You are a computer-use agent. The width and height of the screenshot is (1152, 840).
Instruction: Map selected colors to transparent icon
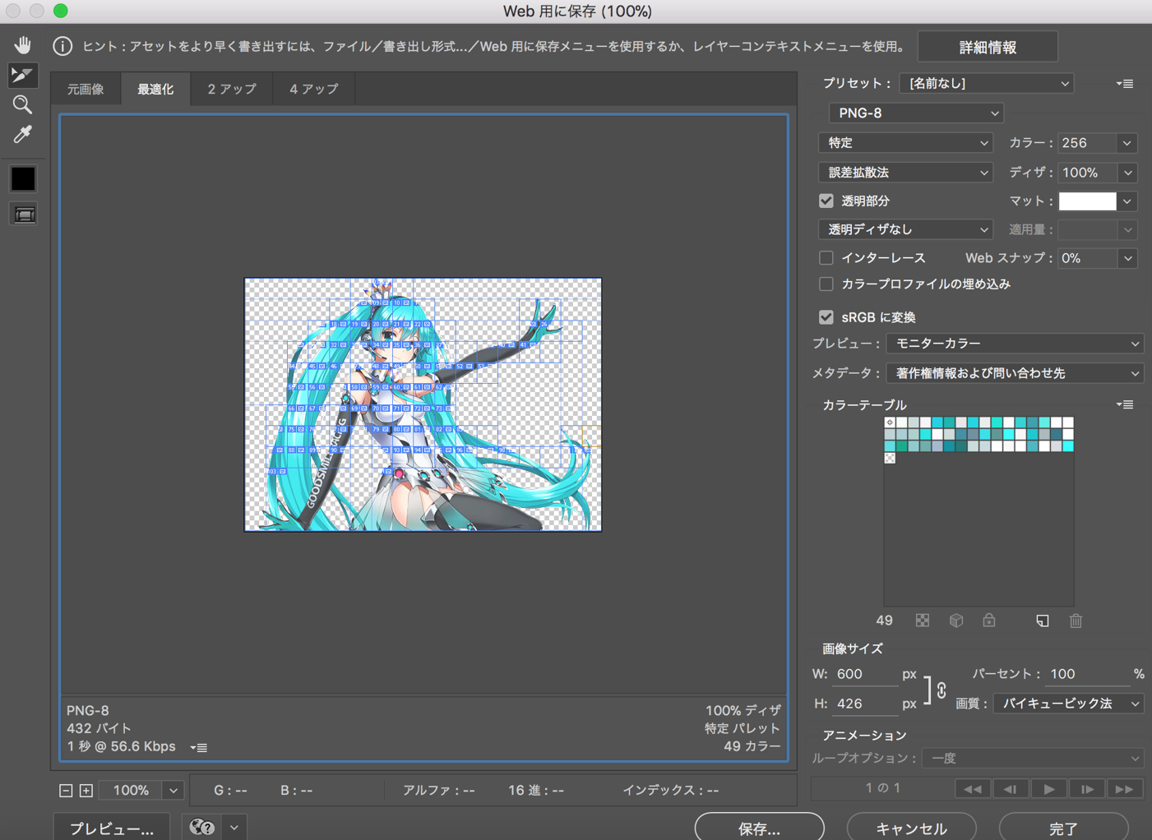[x=923, y=621]
